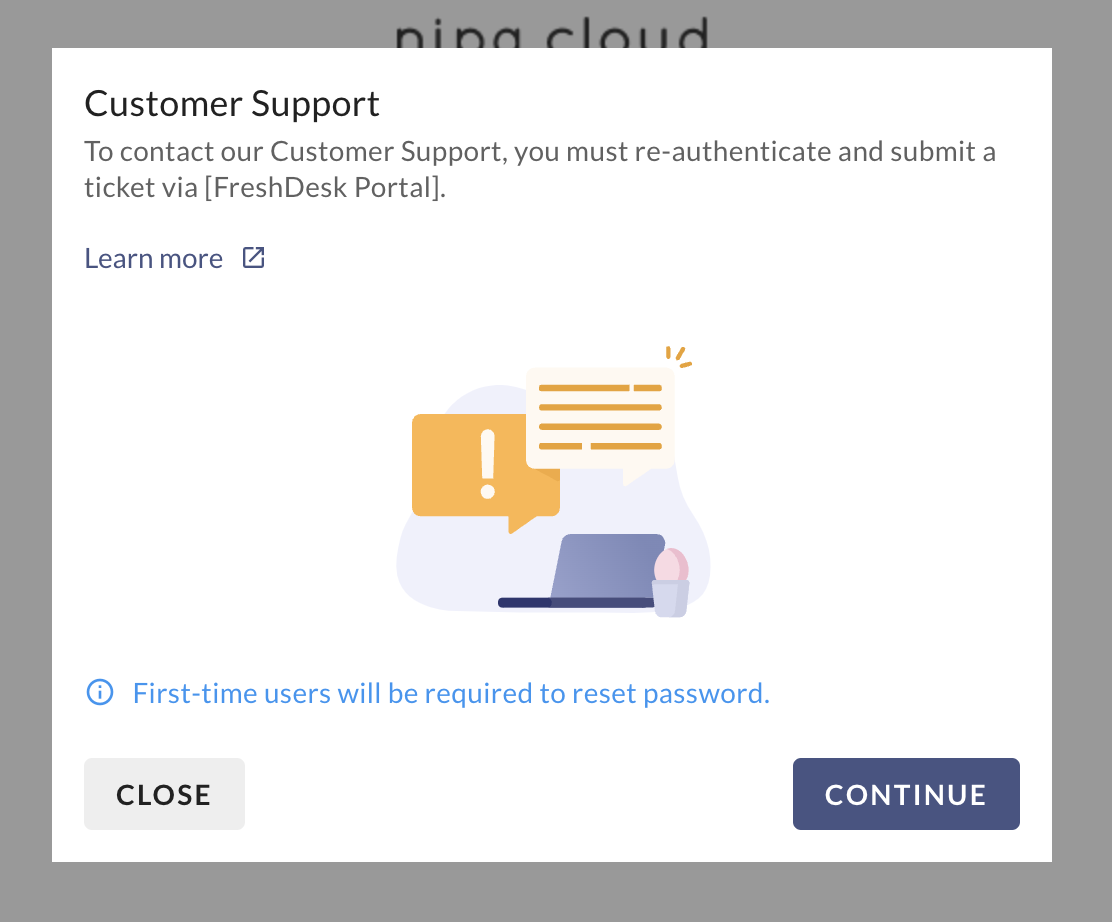Click the info circle icon
This screenshot has width=1112, height=922.
point(100,692)
